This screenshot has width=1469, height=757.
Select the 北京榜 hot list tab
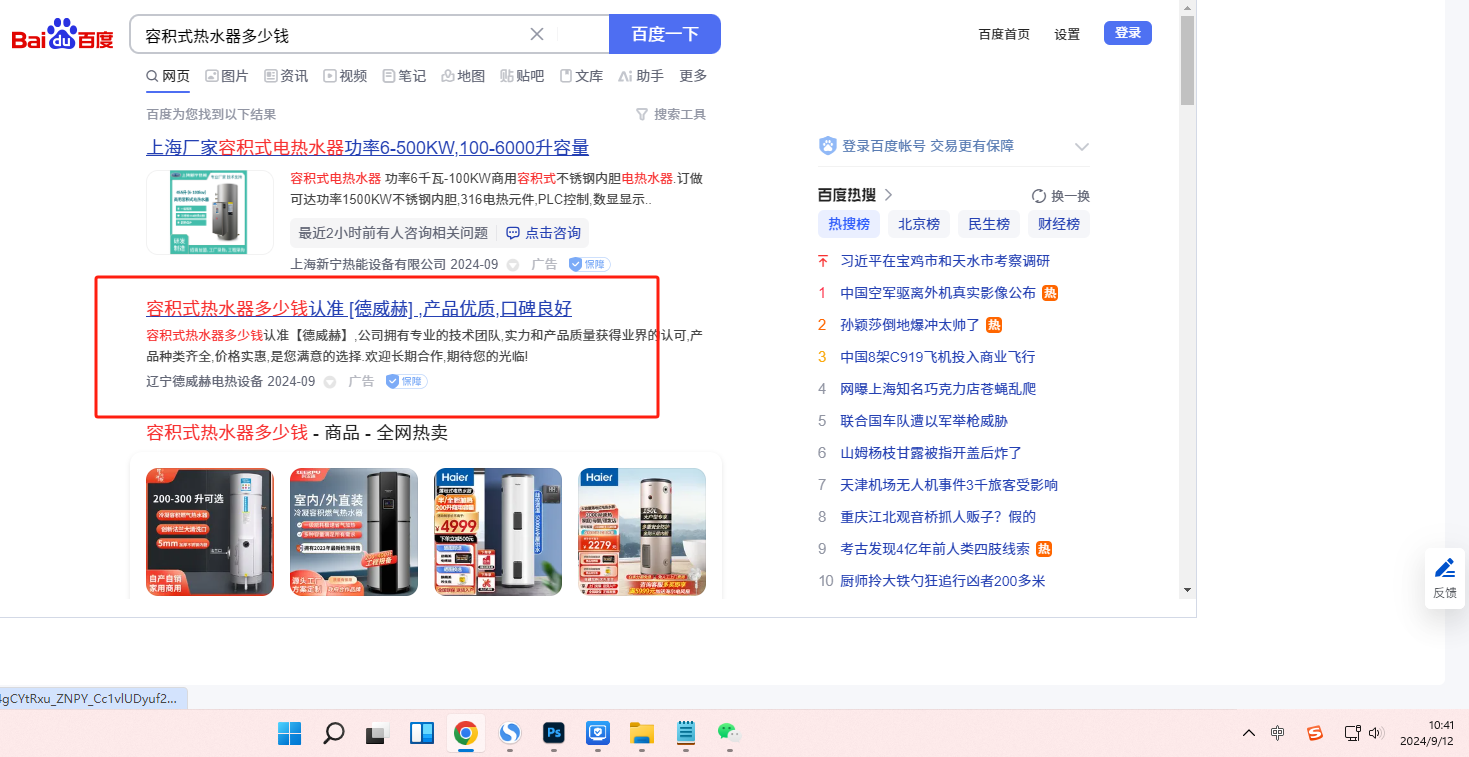pyautogui.click(x=918, y=224)
